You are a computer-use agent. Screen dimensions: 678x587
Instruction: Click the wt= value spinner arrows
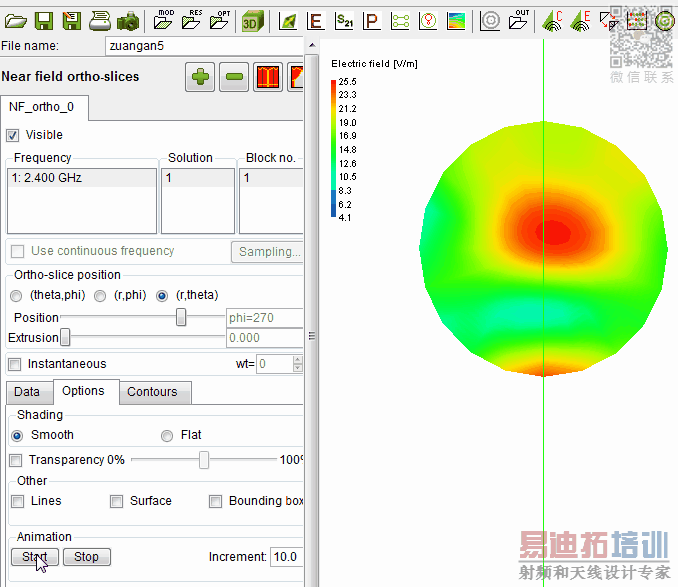coord(297,364)
